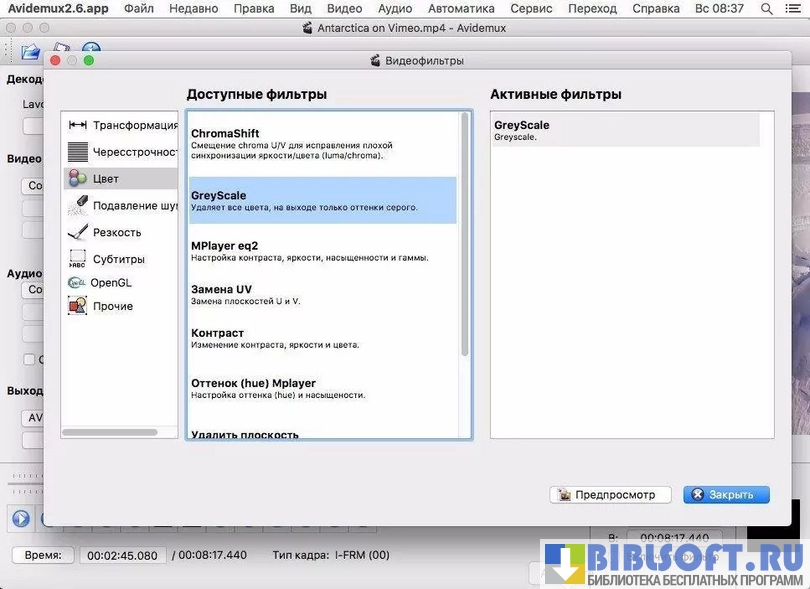This screenshot has height=589, width=810.
Task: Select GreyScale in the active filters list
Action: point(626,130)
